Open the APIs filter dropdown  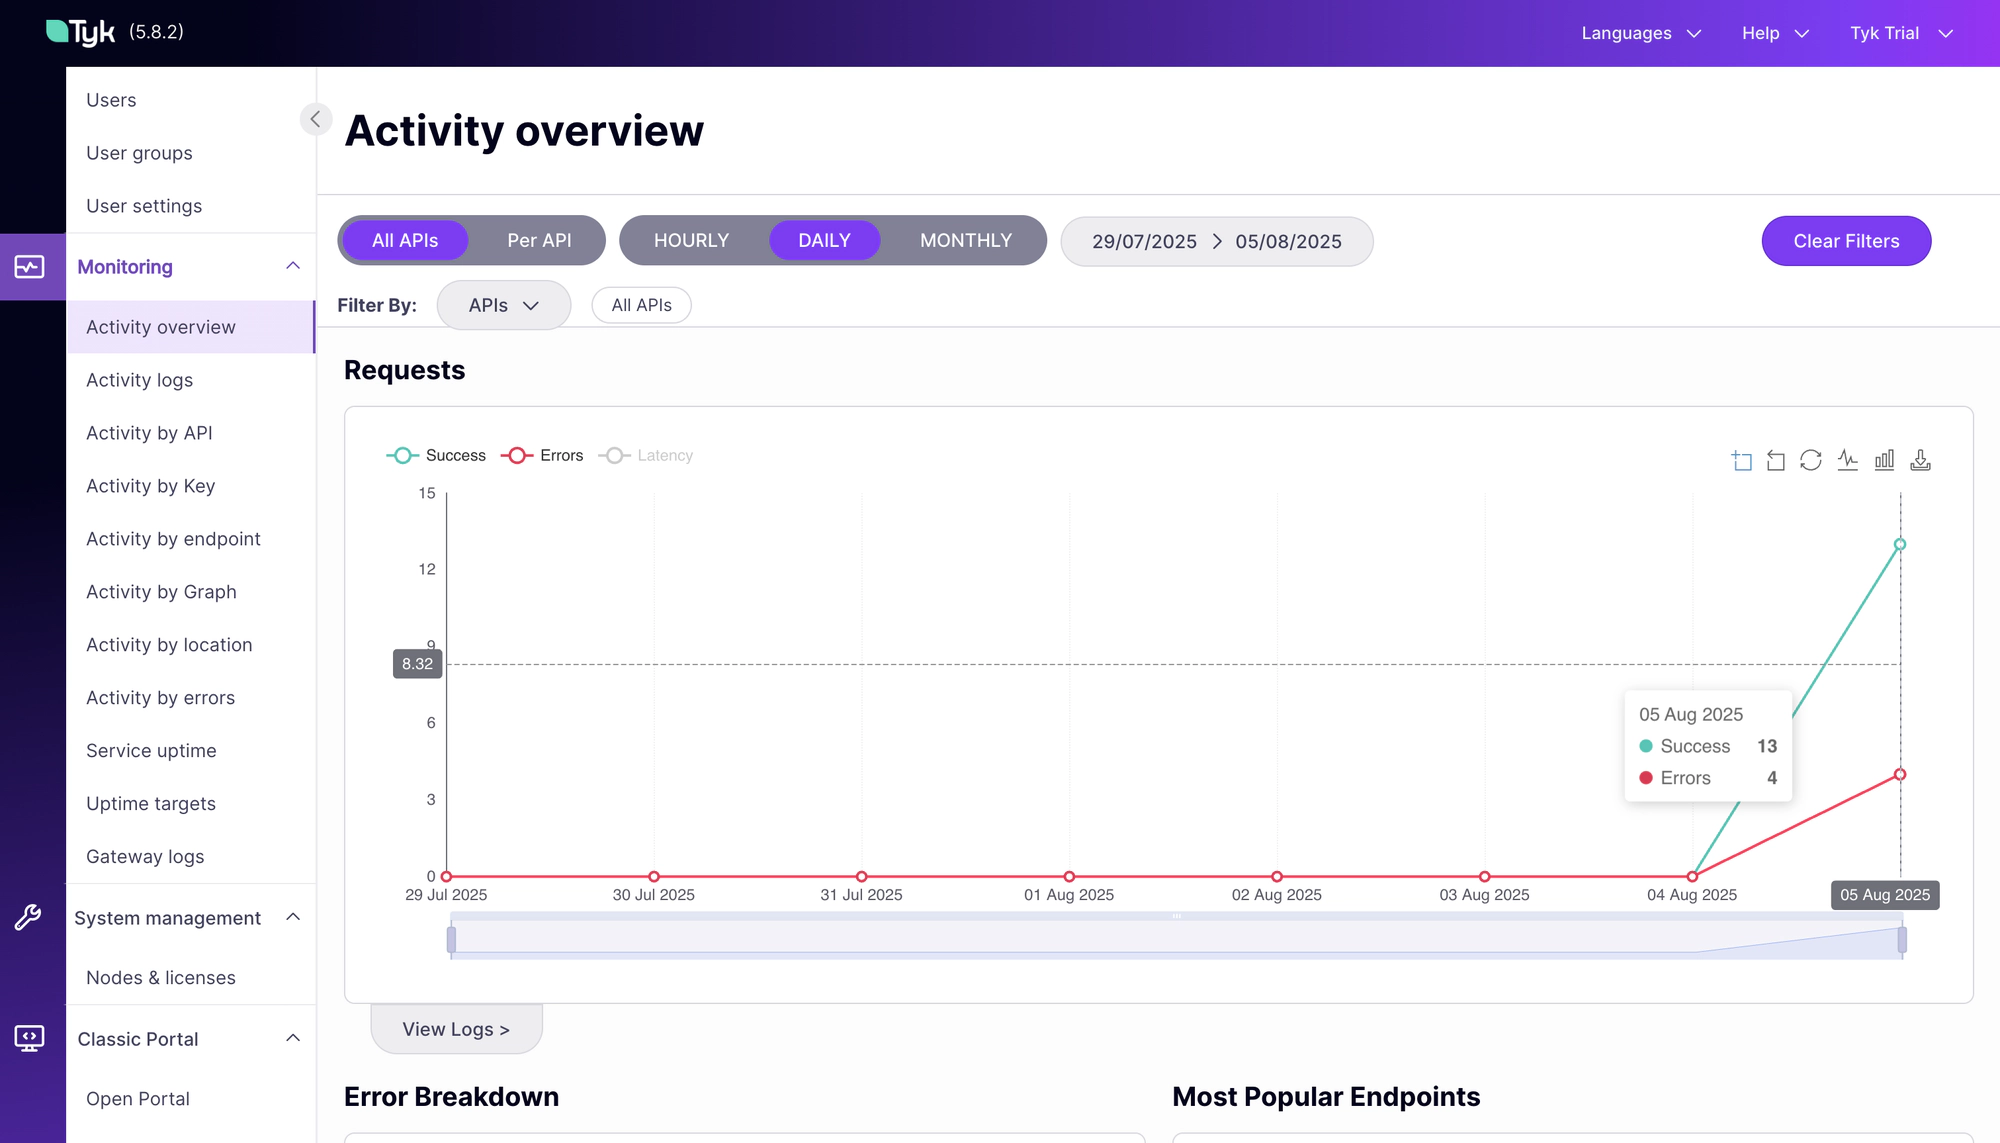[x=503, y=305]
